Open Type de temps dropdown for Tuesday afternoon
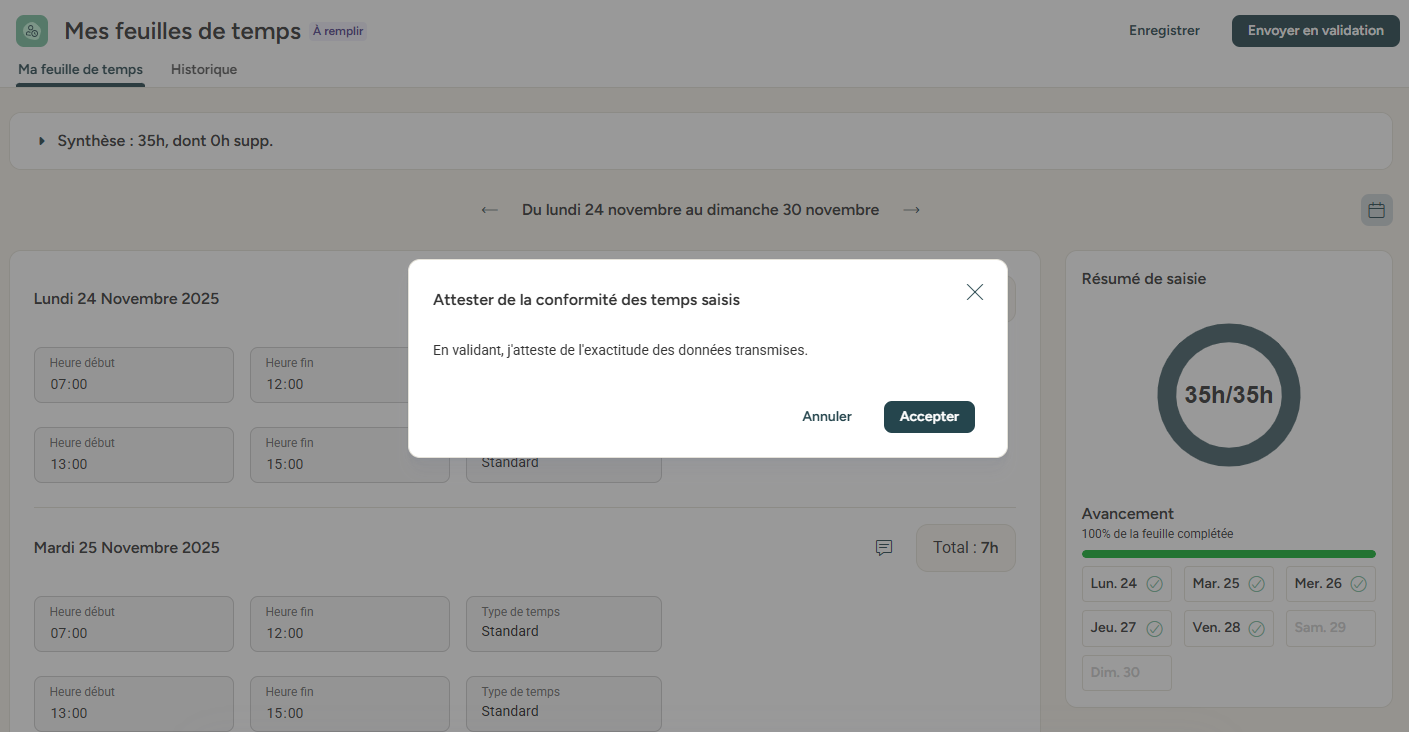 pyautogui.click(x=563, y=704)
